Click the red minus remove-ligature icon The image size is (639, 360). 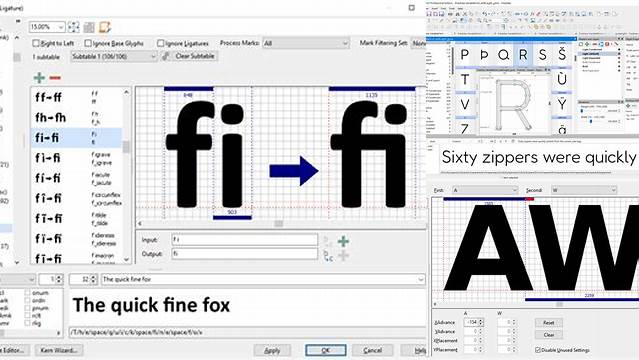tap(55, 77)
